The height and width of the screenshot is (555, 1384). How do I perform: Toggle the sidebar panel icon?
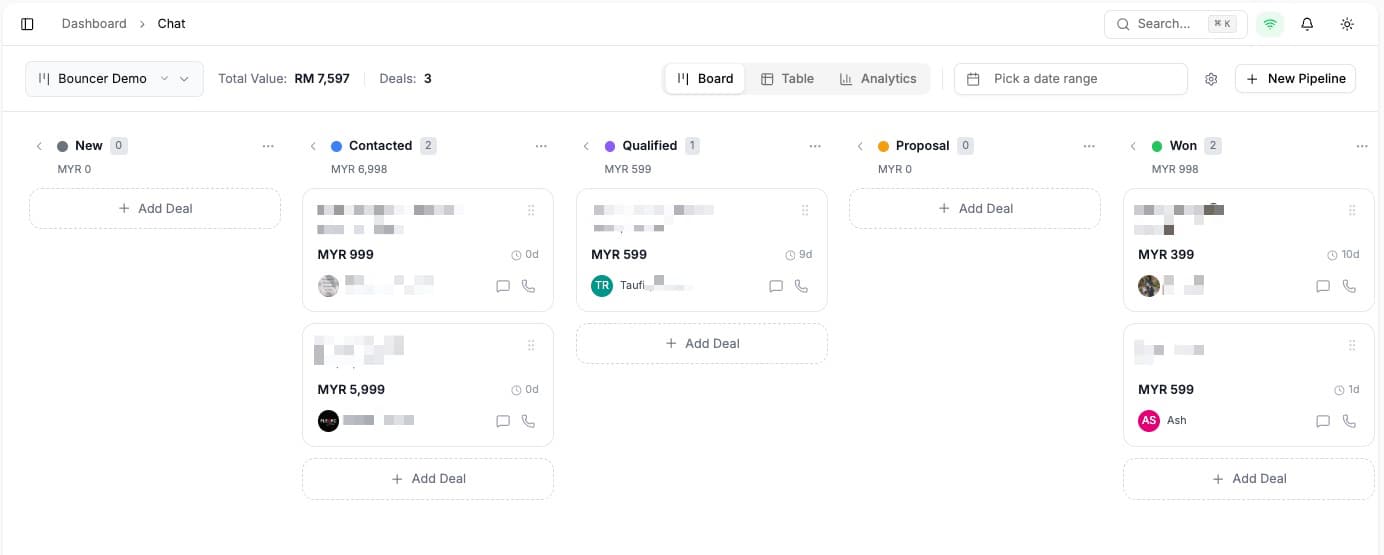pos(27,24)
